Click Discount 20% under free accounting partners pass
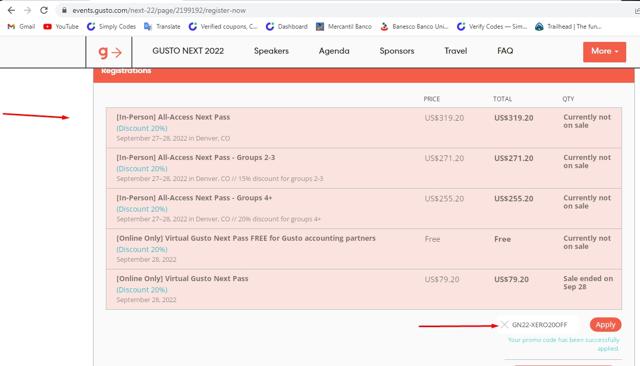 142,249
